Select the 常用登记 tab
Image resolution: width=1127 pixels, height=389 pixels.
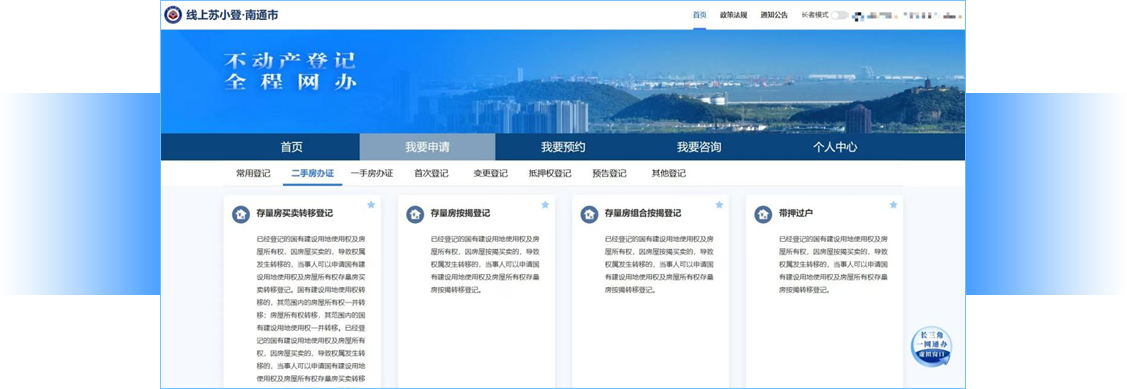tap(253, 173)
